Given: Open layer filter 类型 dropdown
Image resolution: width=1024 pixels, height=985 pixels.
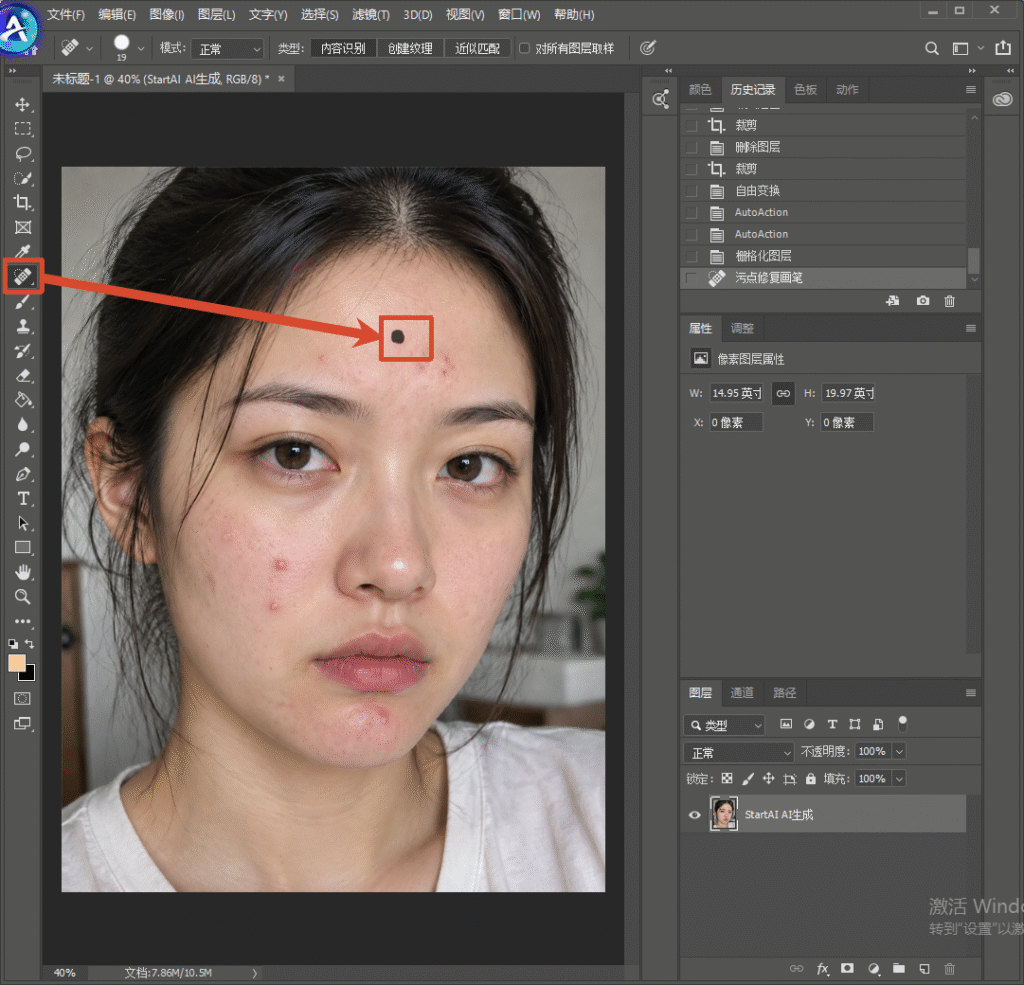Looking at the screenshot, I should 725,725.
